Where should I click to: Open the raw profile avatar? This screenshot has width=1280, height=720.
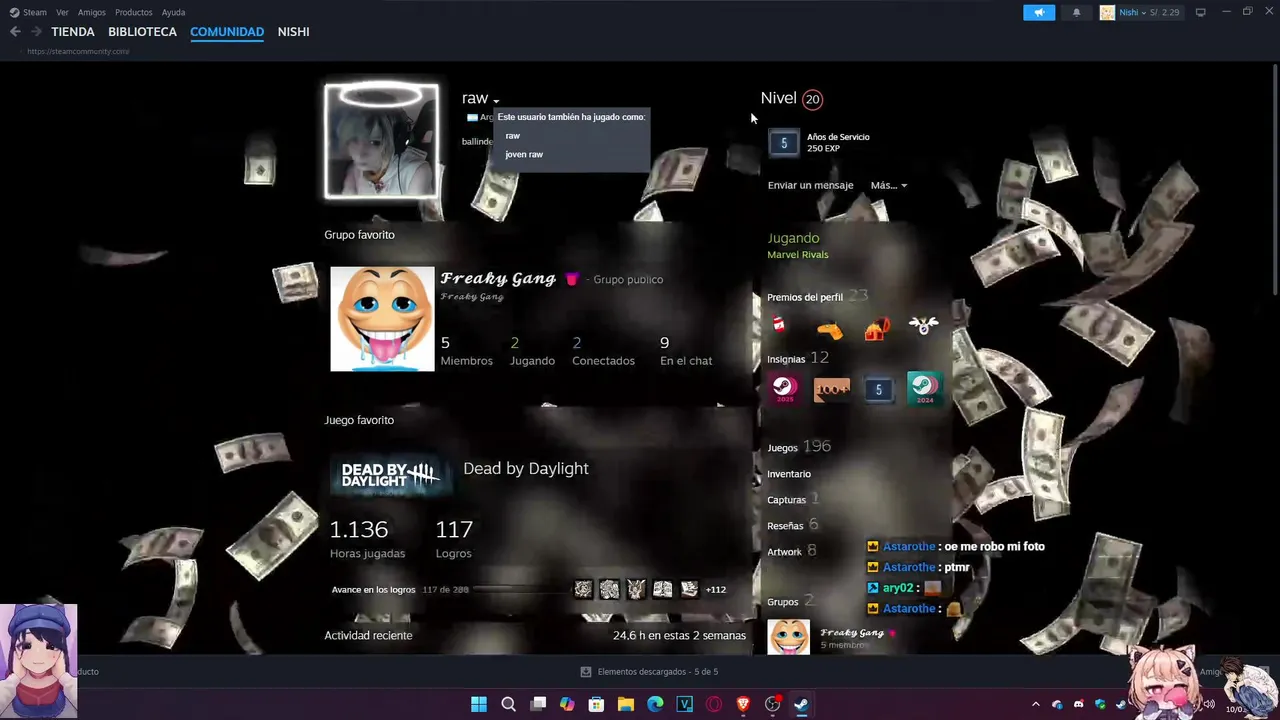coord(381,140)
